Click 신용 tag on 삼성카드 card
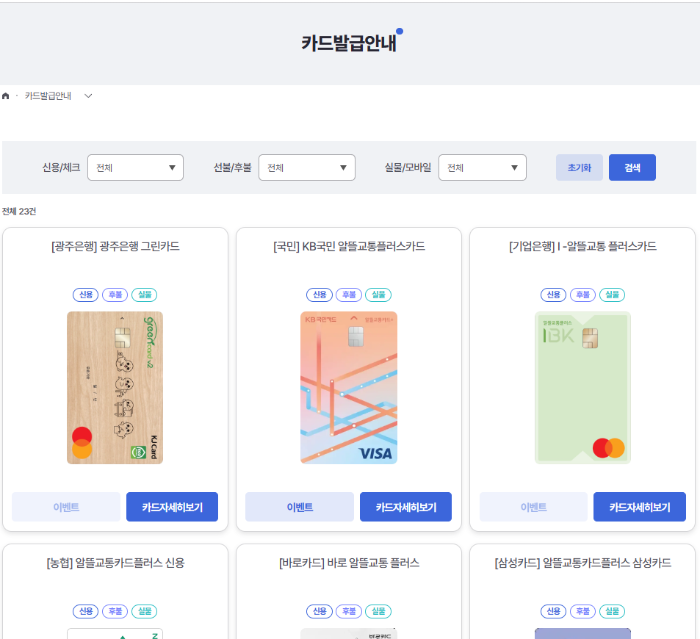Viewport: 700px width, 639px height. click(x=554, y=611)
